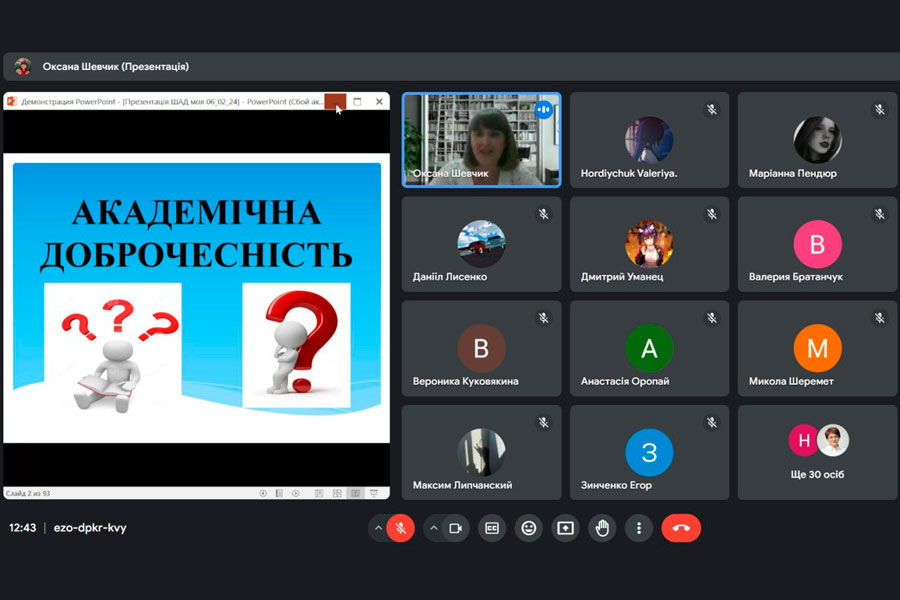Raise hand in the meeting

[x=602, y=528]
